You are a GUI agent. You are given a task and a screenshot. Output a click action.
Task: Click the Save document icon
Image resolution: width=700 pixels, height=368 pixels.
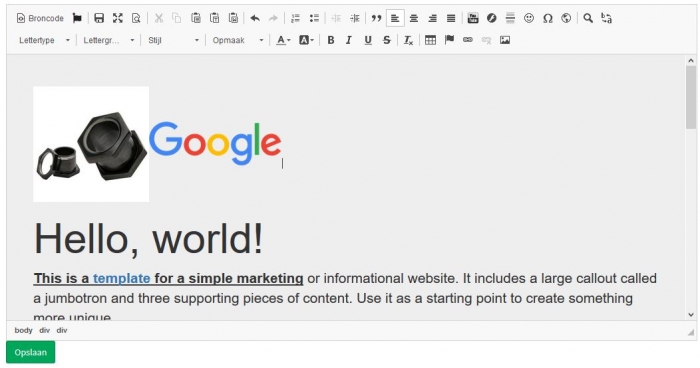click(x=99, y=18)
